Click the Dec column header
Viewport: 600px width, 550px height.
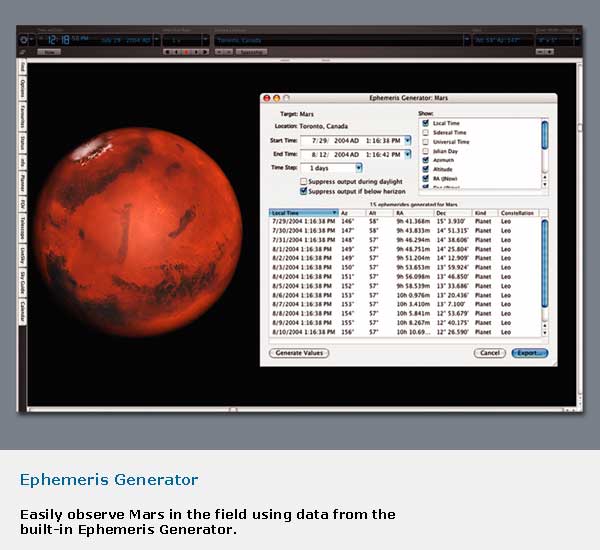453,213
